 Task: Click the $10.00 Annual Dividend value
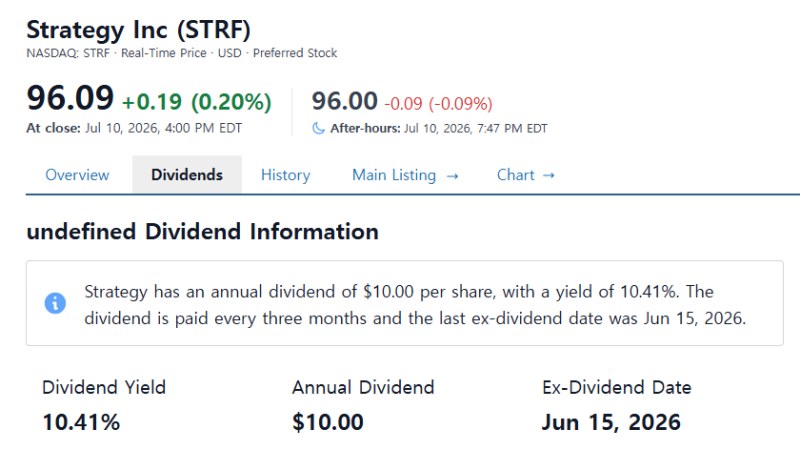[328, 422]
